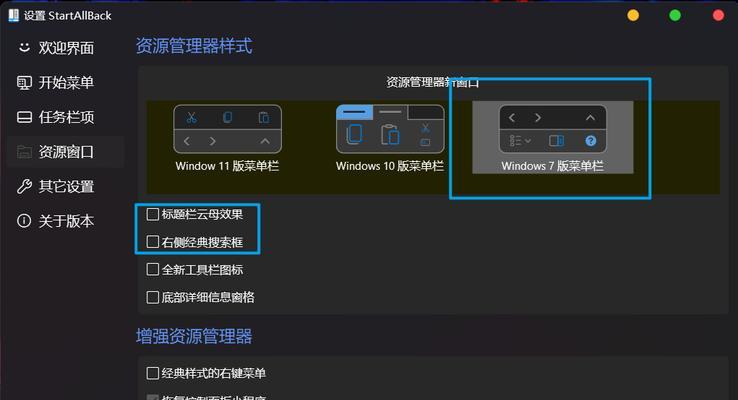Open the 开始菜单 sidebar page
Screen dimensions: 738x400
pos(66,82)
